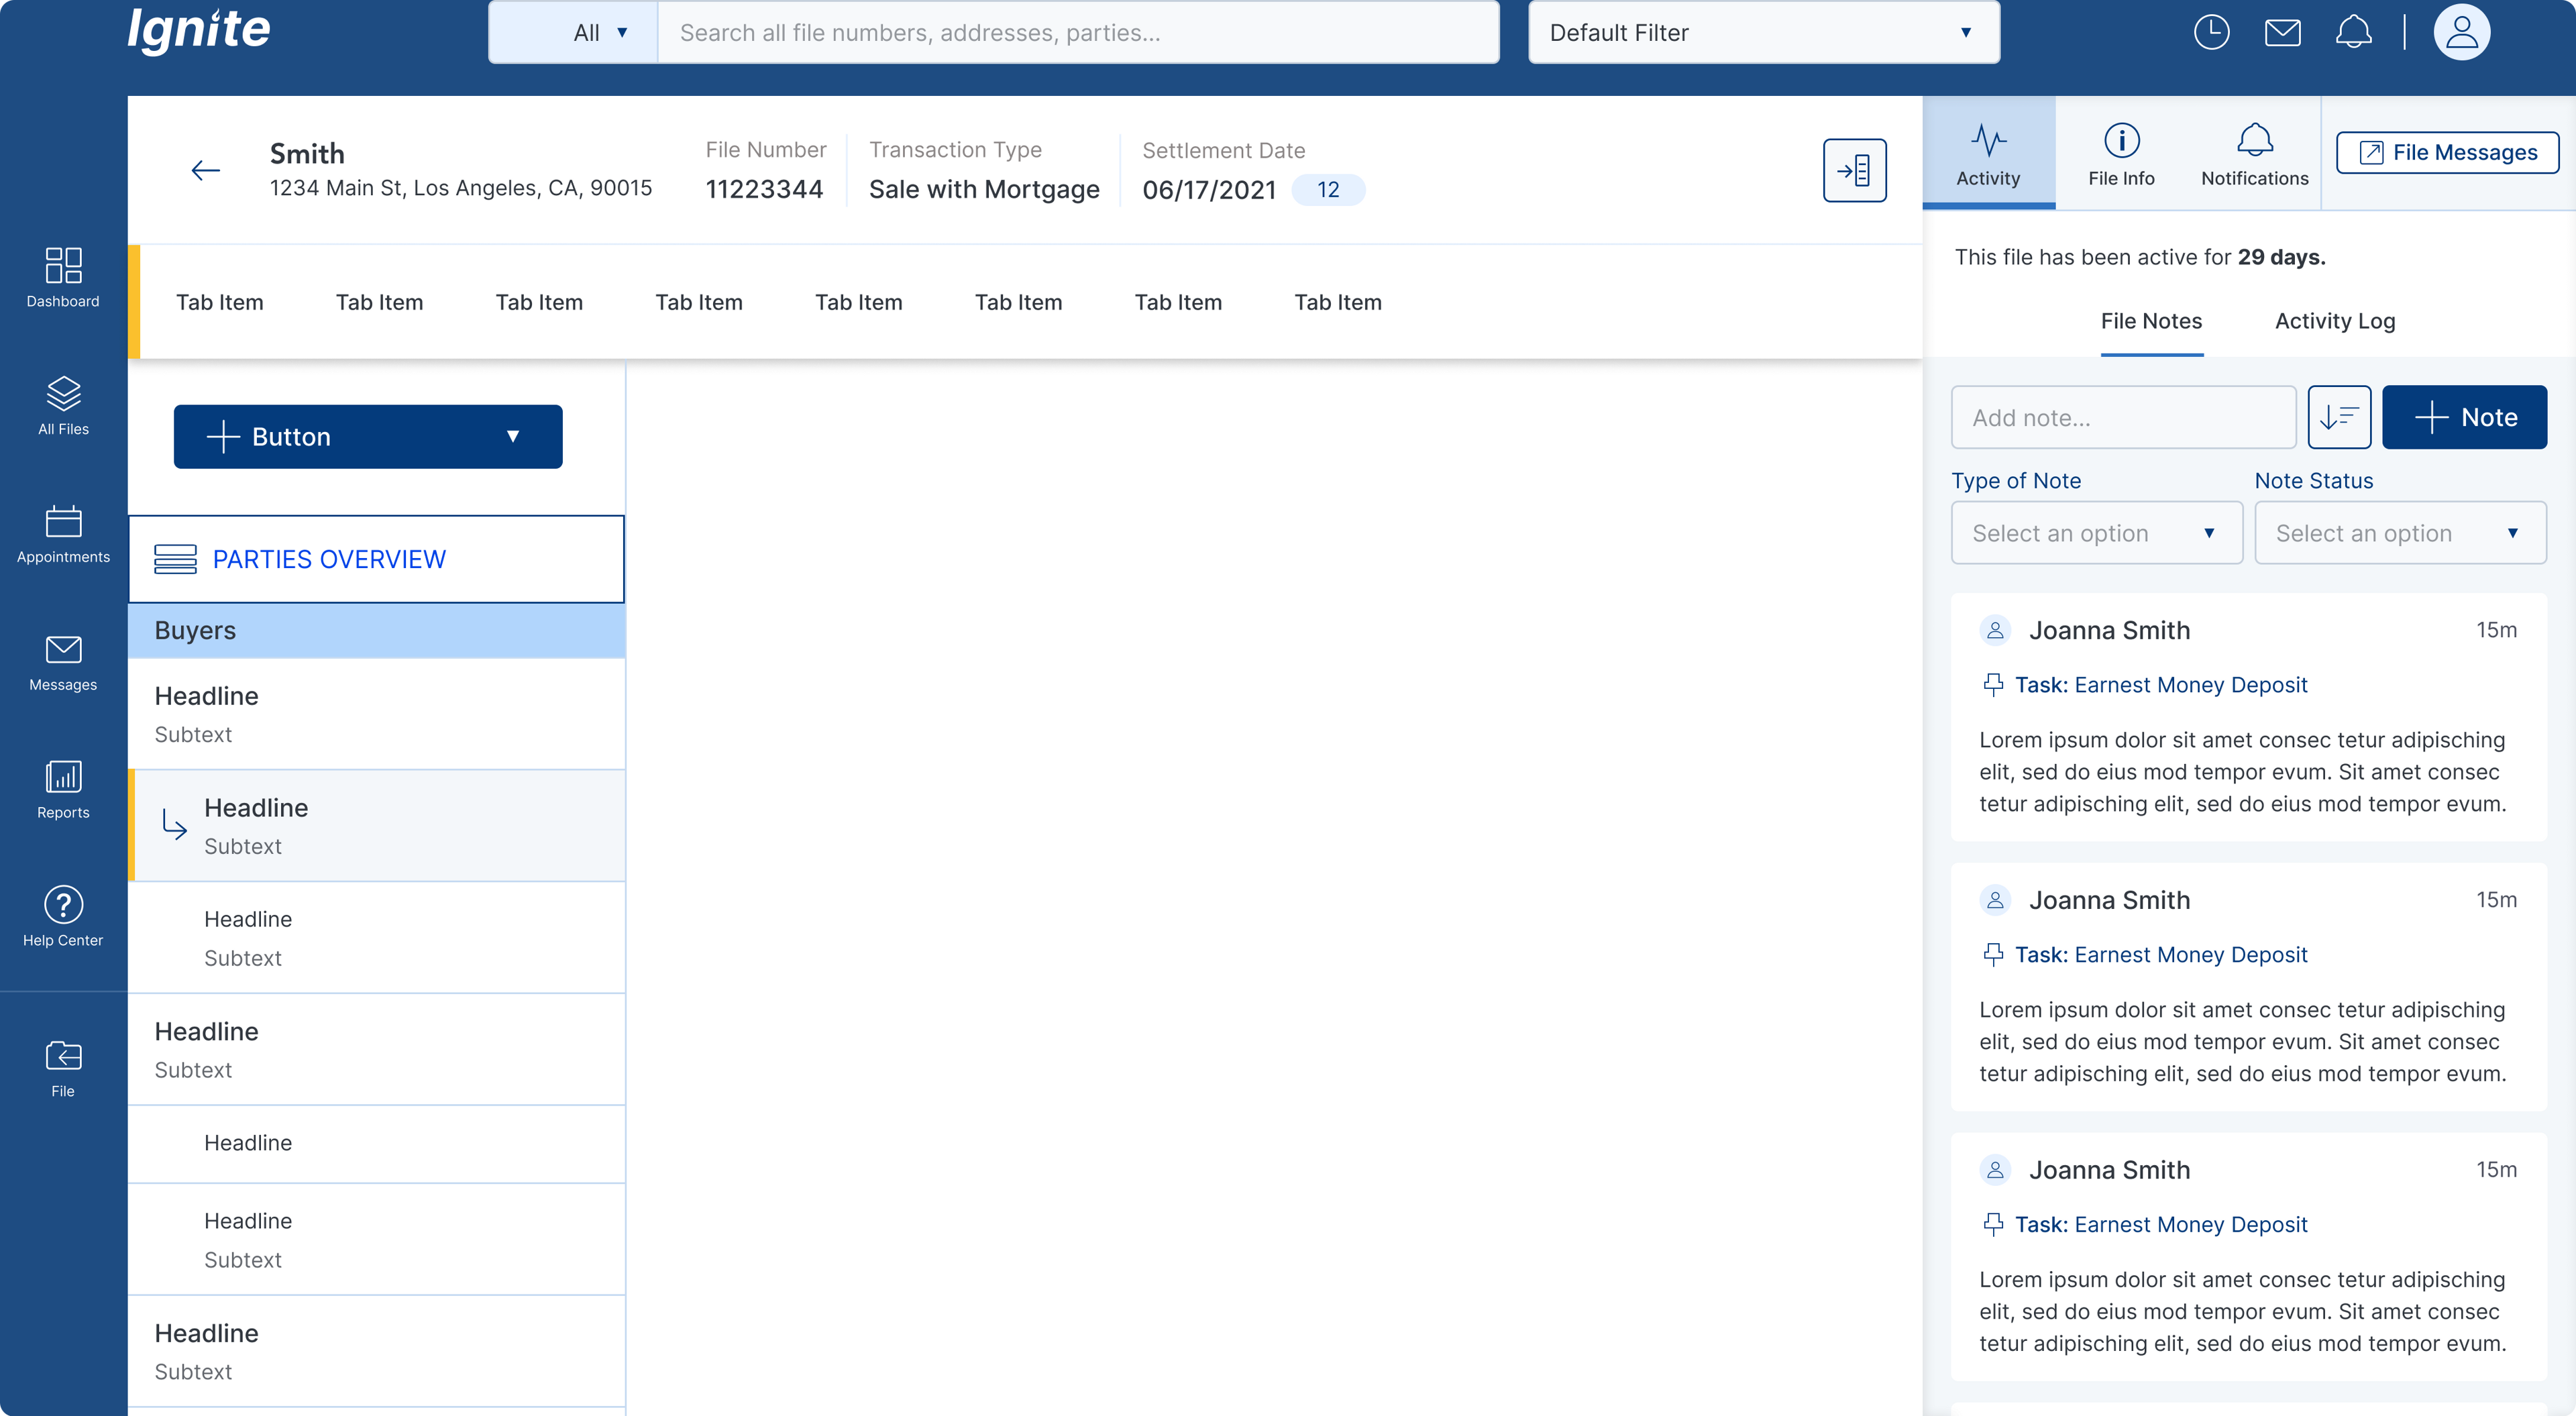Click the file number 11223344

(764, 190)
